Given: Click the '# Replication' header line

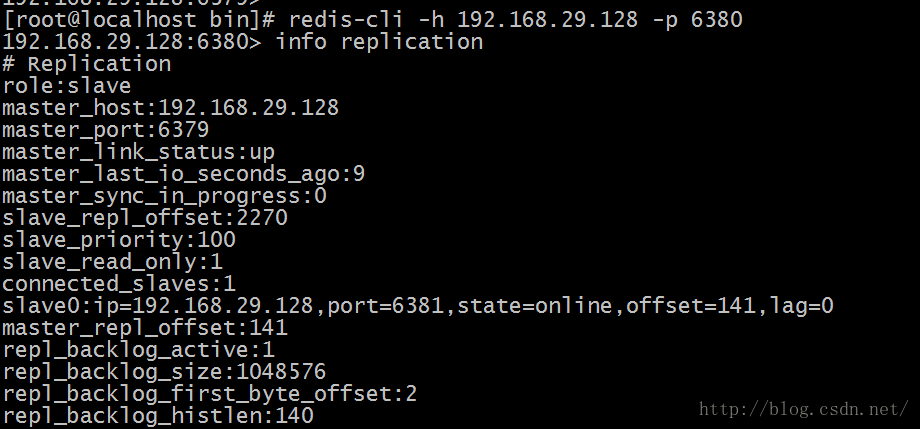Looking at the screenshot, I should 86,64.
